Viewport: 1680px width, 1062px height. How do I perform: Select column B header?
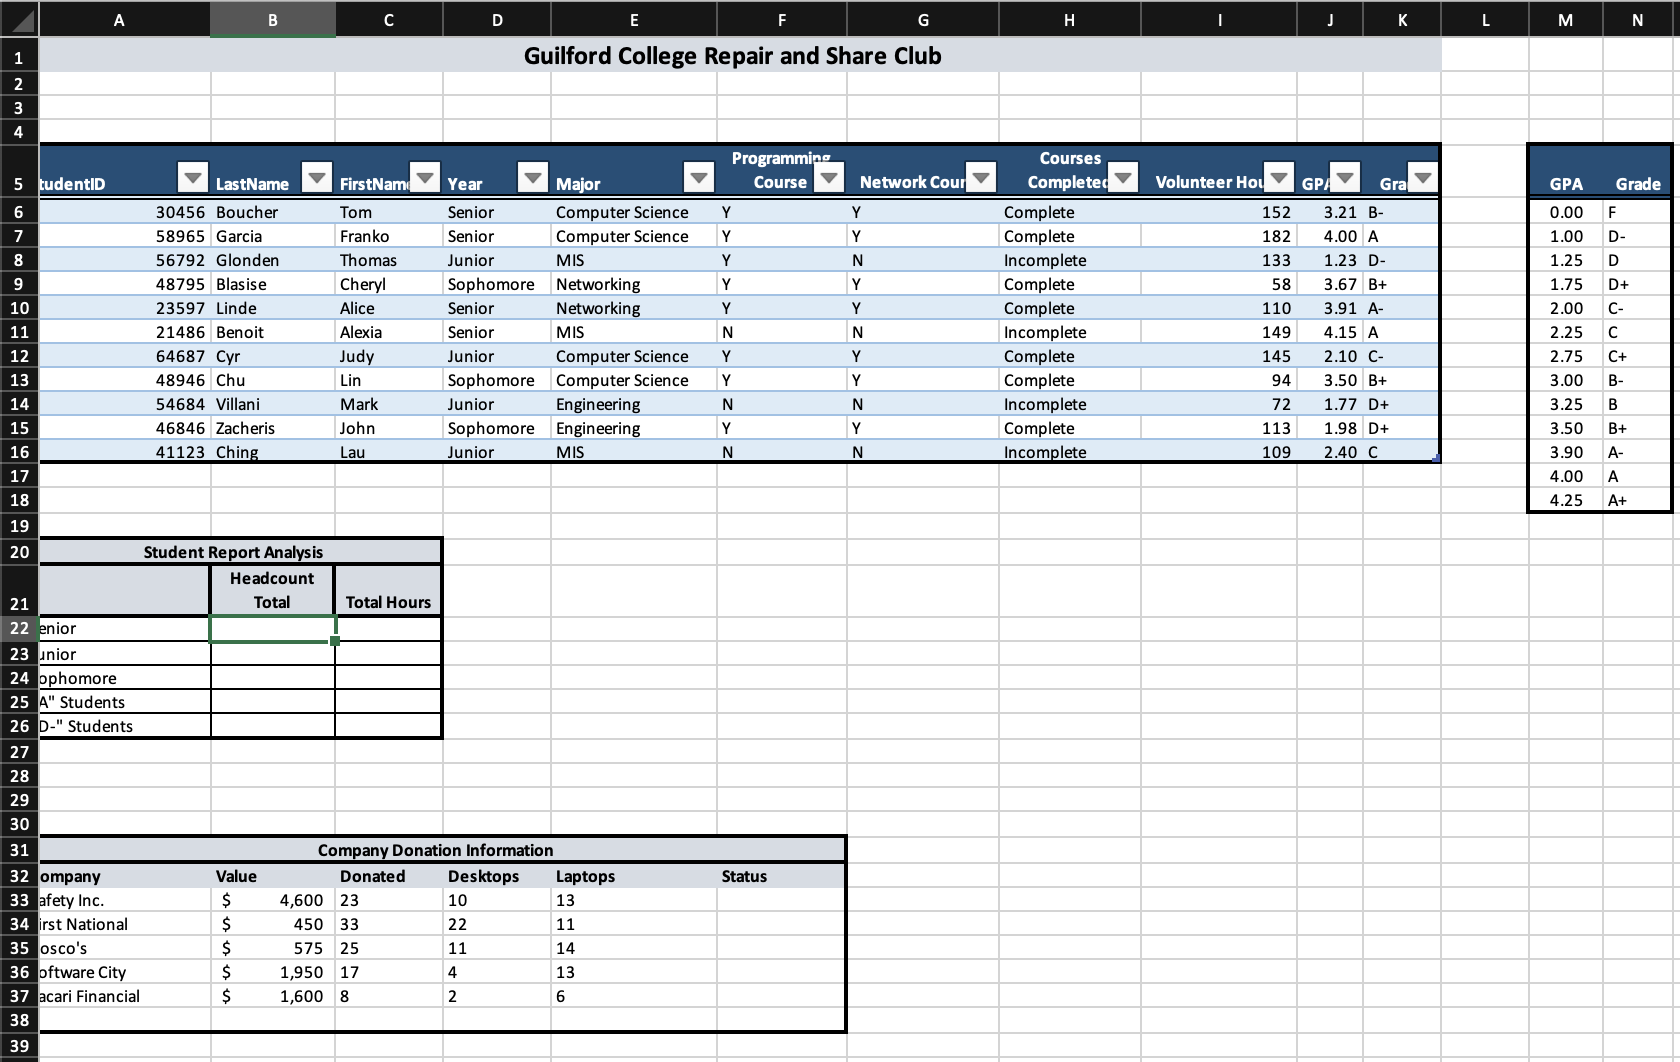271,19
